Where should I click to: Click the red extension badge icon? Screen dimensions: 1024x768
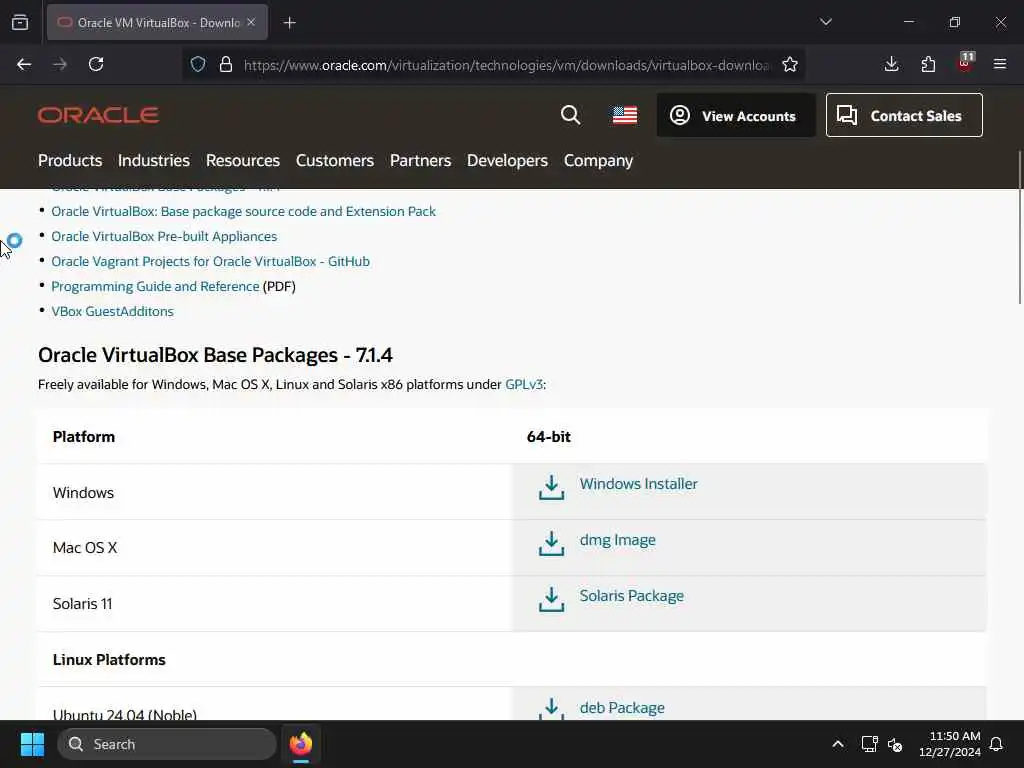(965, 62)
